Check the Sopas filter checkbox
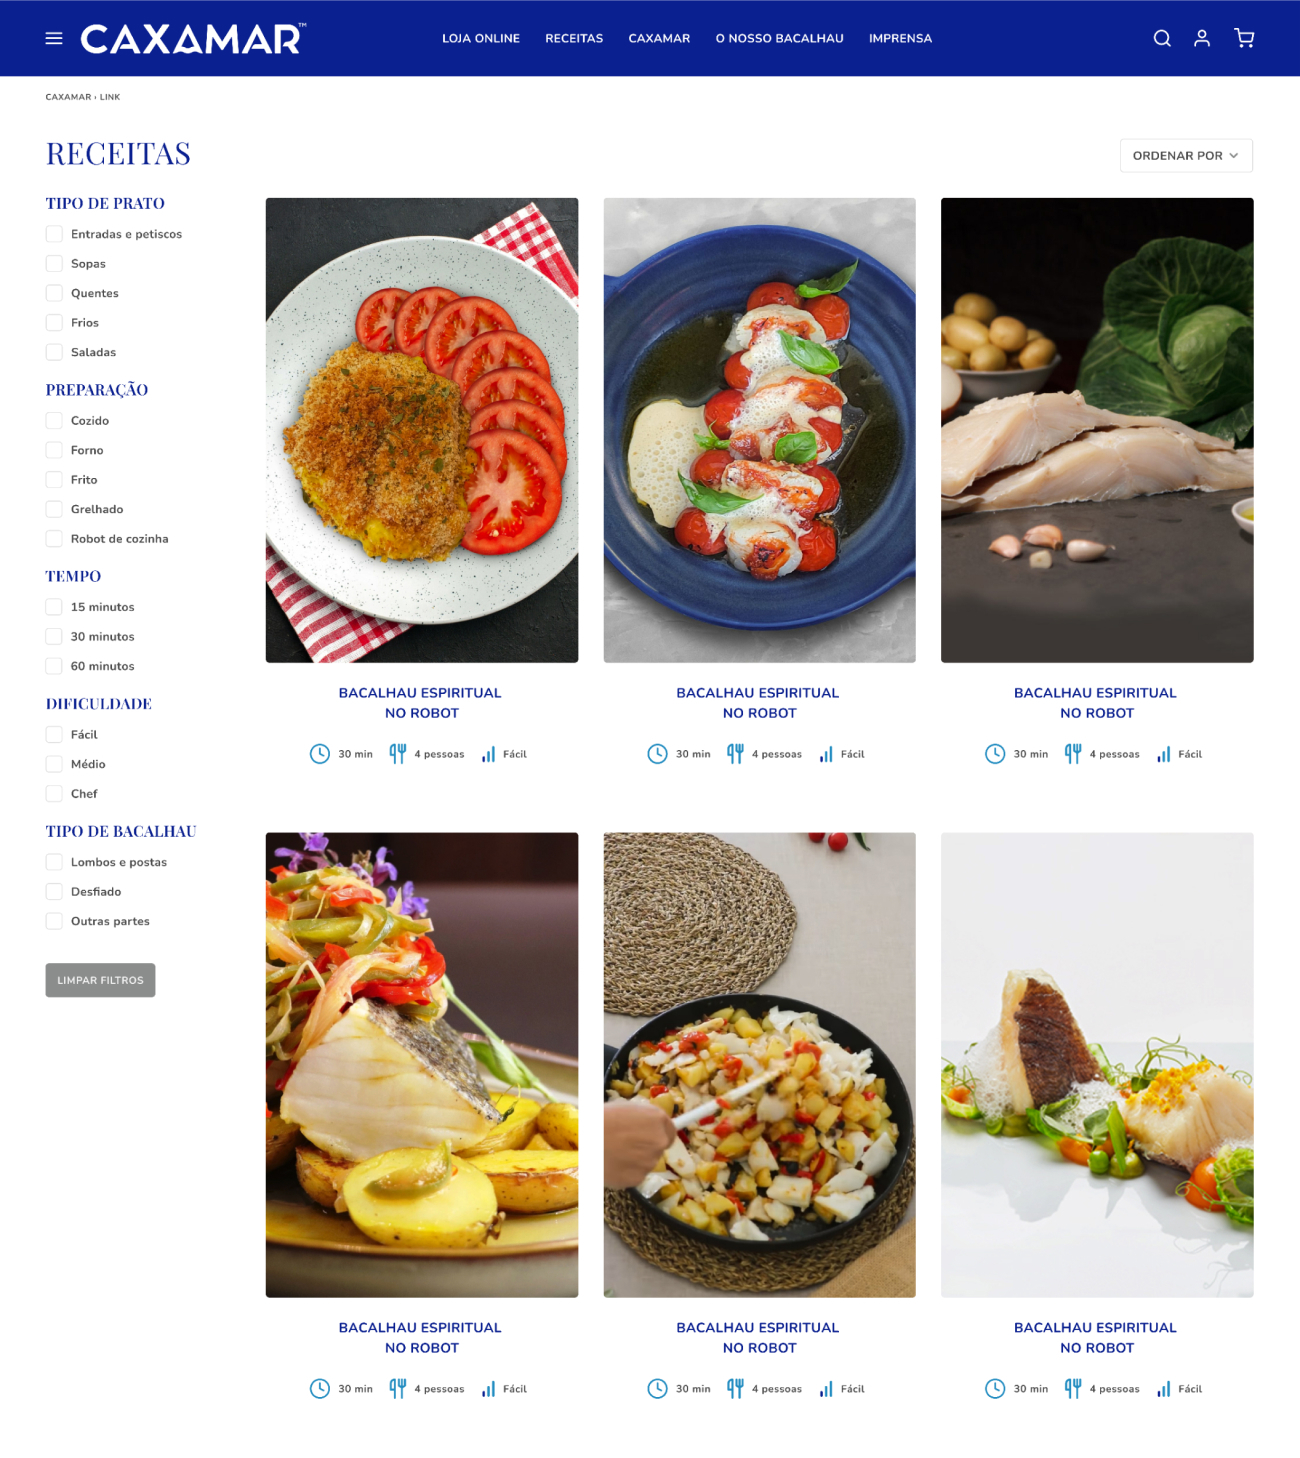The width and height of the screenshot is (1300, 1458). [54, 264]
